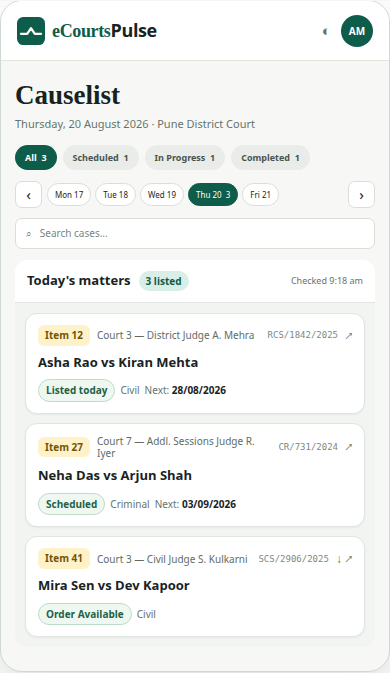
Task: Open external link for SCS/2906/2025
Action: 349,559
